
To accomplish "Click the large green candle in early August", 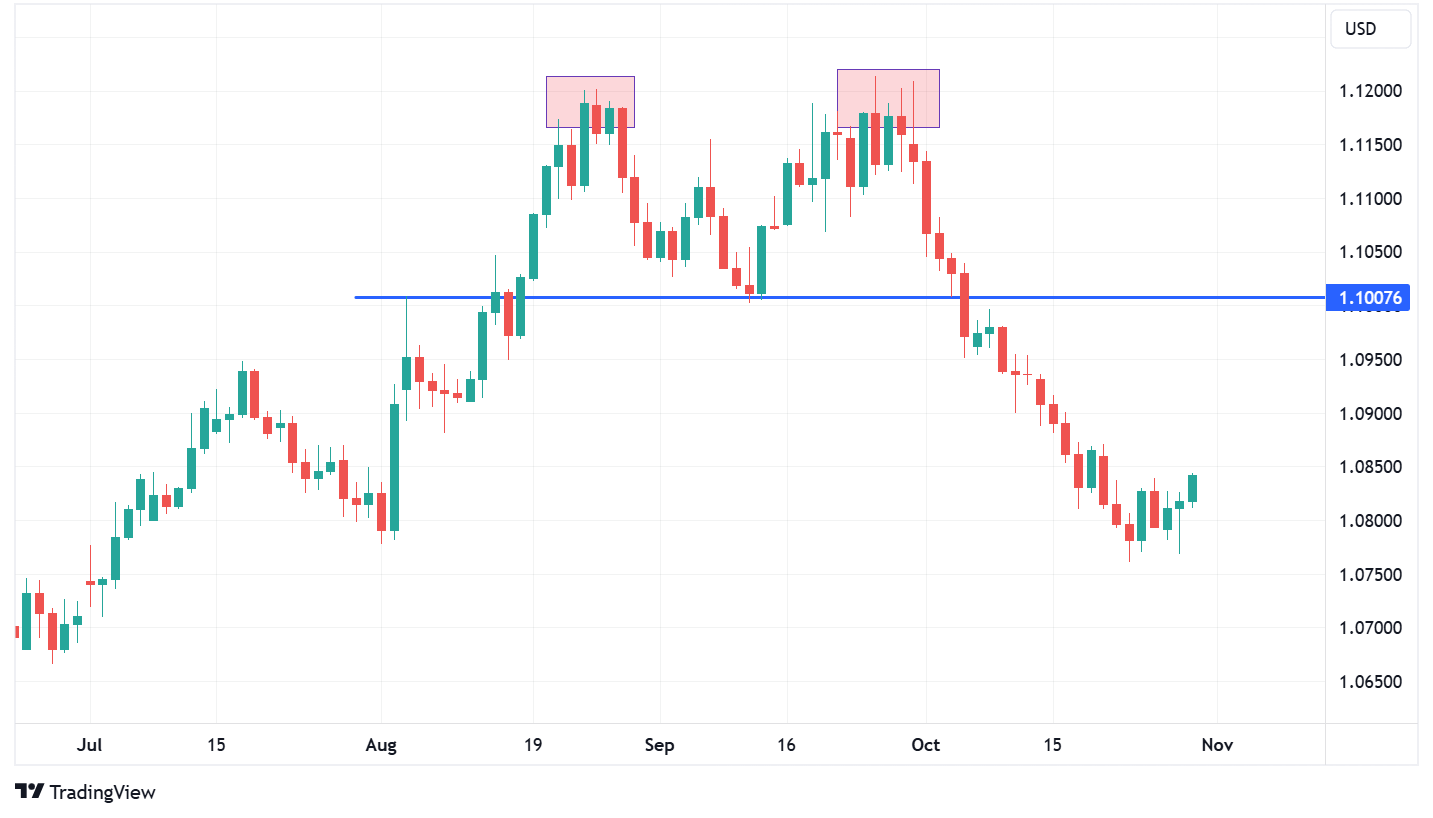I will (394, 467).
